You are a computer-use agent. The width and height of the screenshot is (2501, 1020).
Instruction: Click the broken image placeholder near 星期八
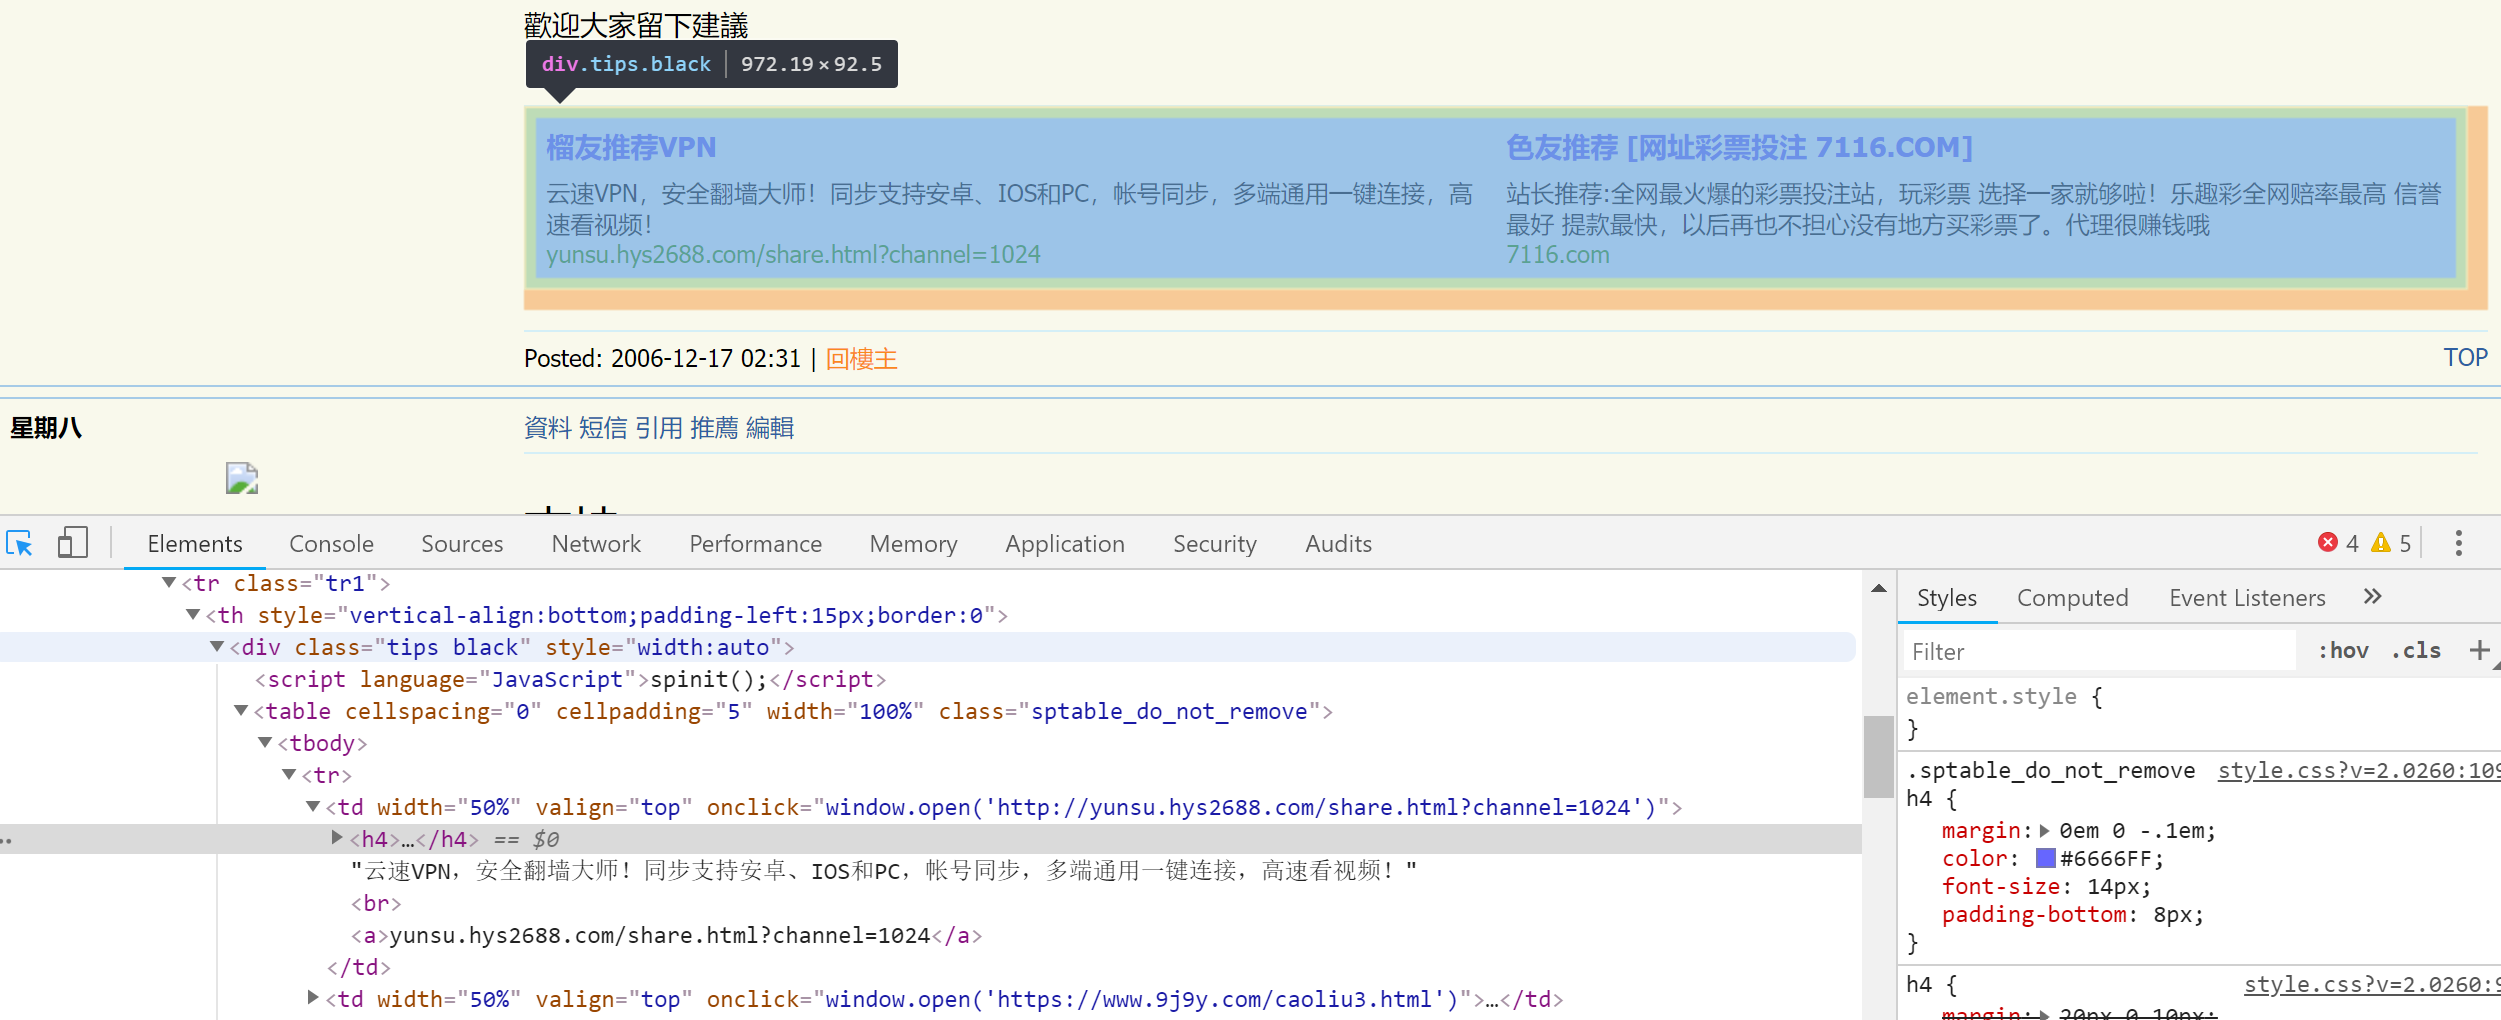pos(242,479)
